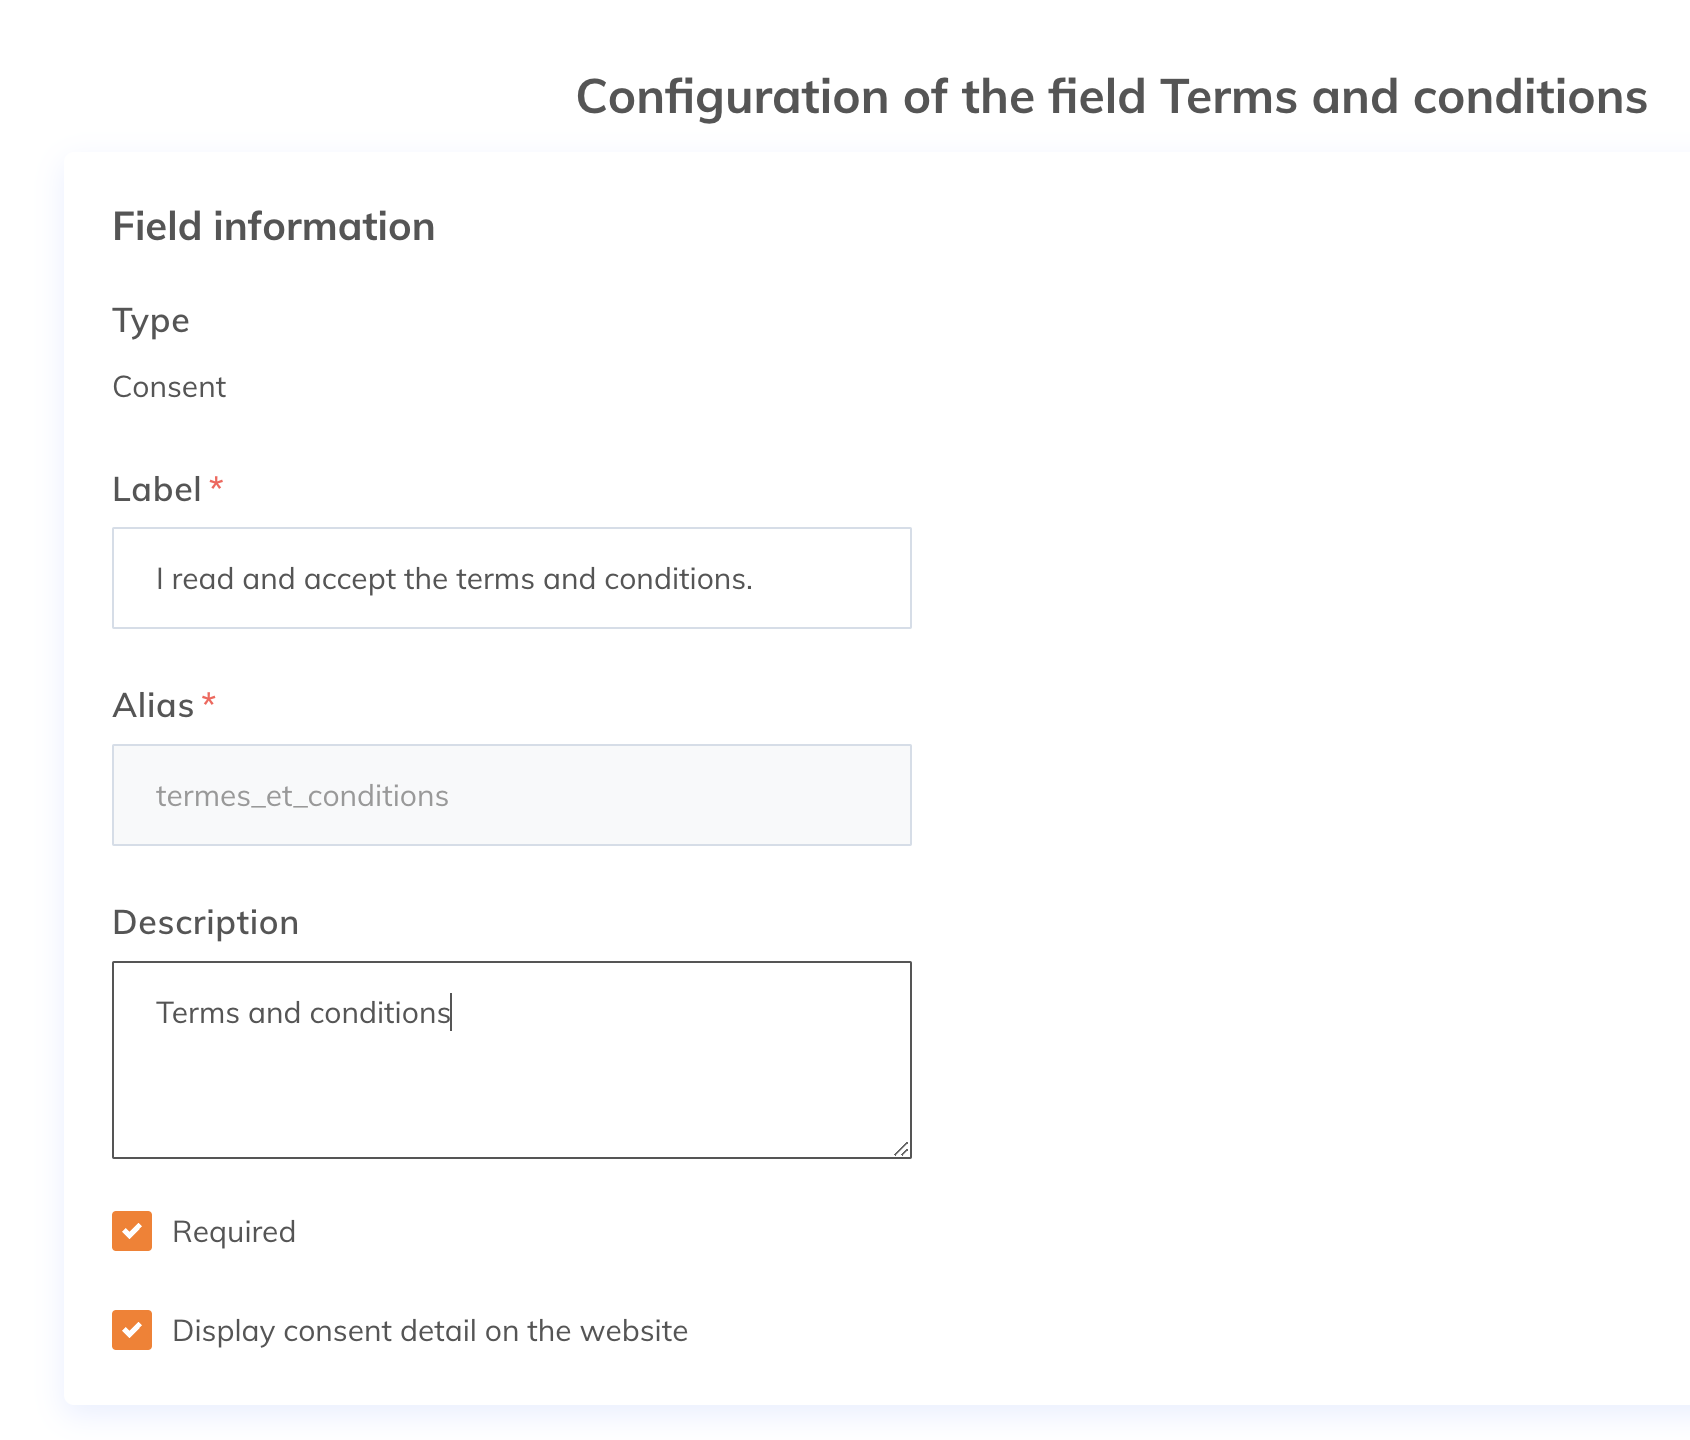Focus the Label input field

(x=511, y=578)
